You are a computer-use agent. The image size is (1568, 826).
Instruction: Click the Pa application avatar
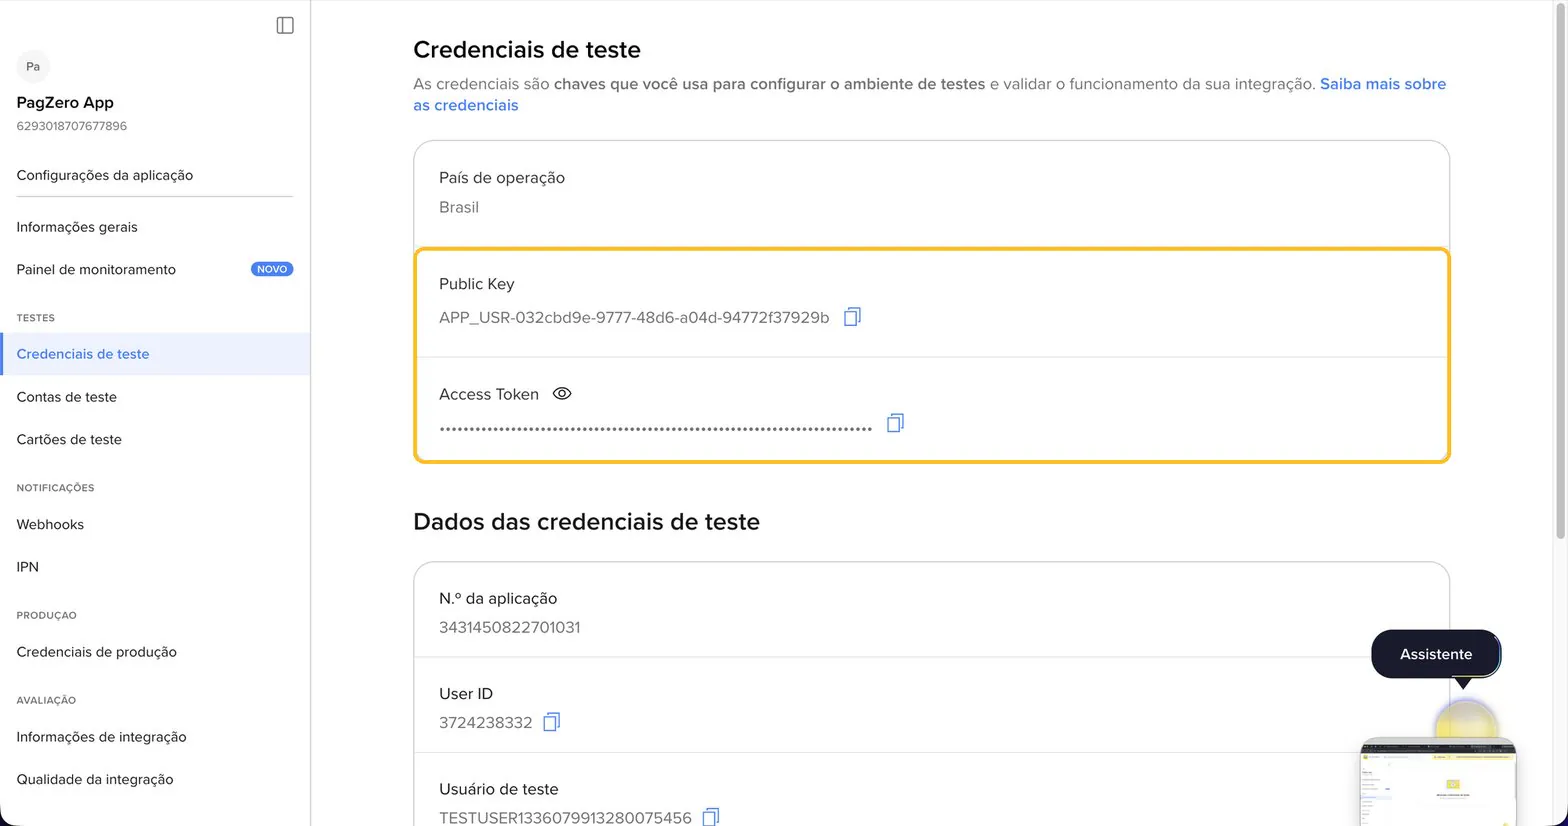coord(33,66)
